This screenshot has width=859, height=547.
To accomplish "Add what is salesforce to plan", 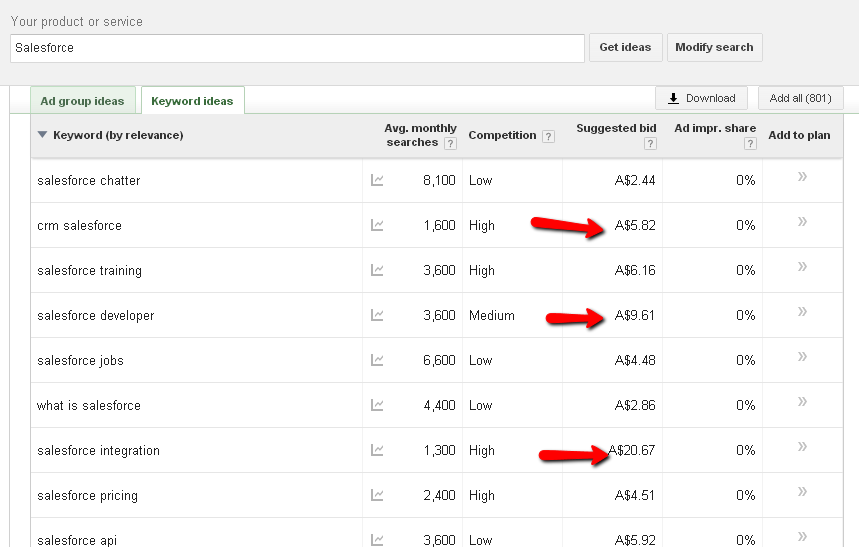I will tap(802, 402).
